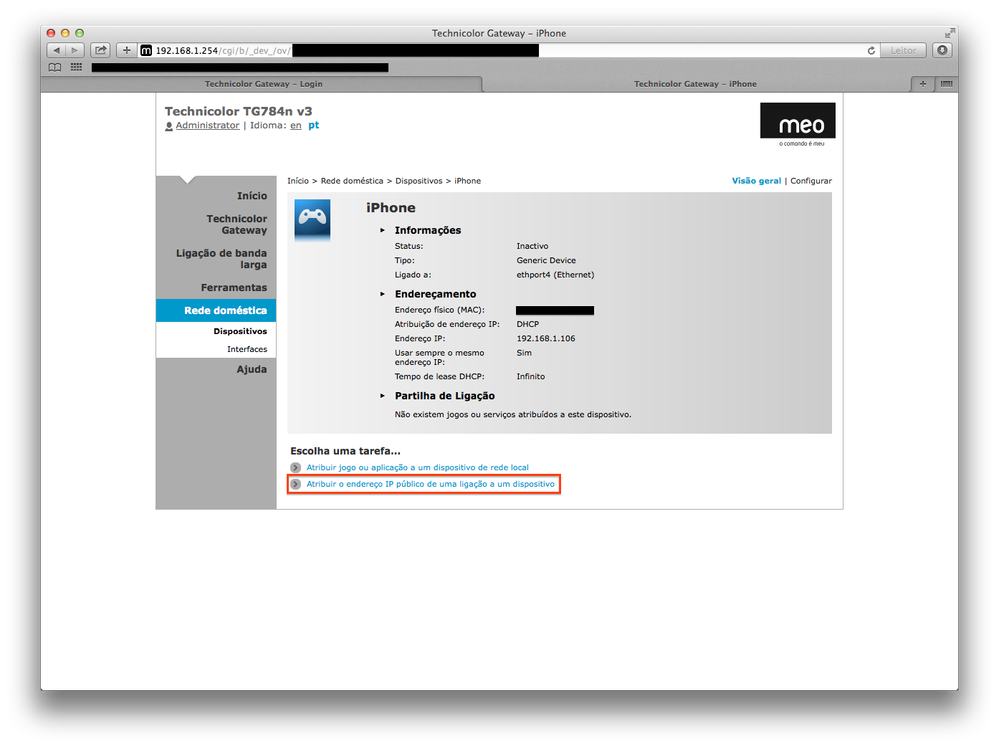999x747 pixels.
Task: Click the Safari forward arrow button
Action: 76,50
